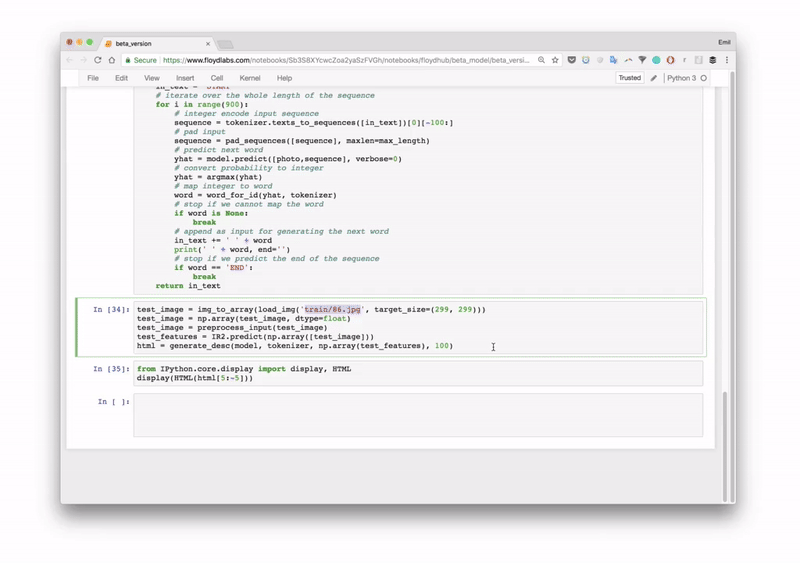This screenshot has width=800, height=563.
Task: Go to the browser home icon
Action: point(112,60)
